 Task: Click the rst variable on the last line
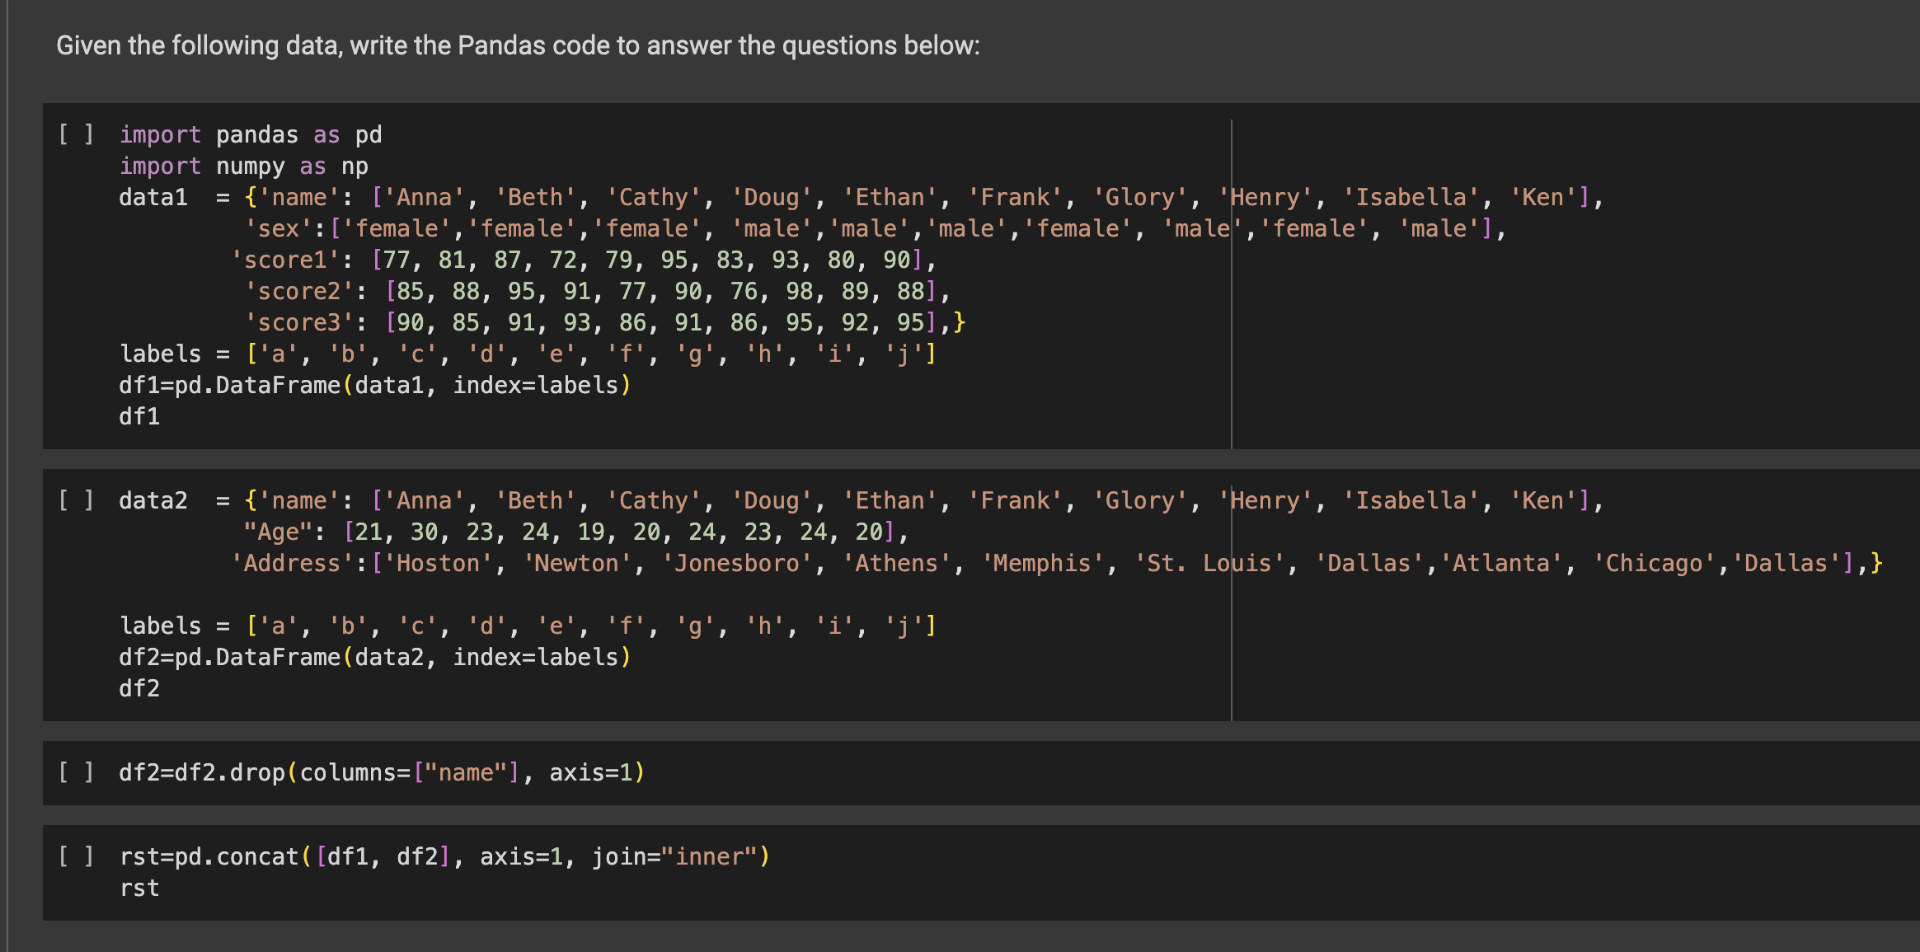click(x=139, y=888)
